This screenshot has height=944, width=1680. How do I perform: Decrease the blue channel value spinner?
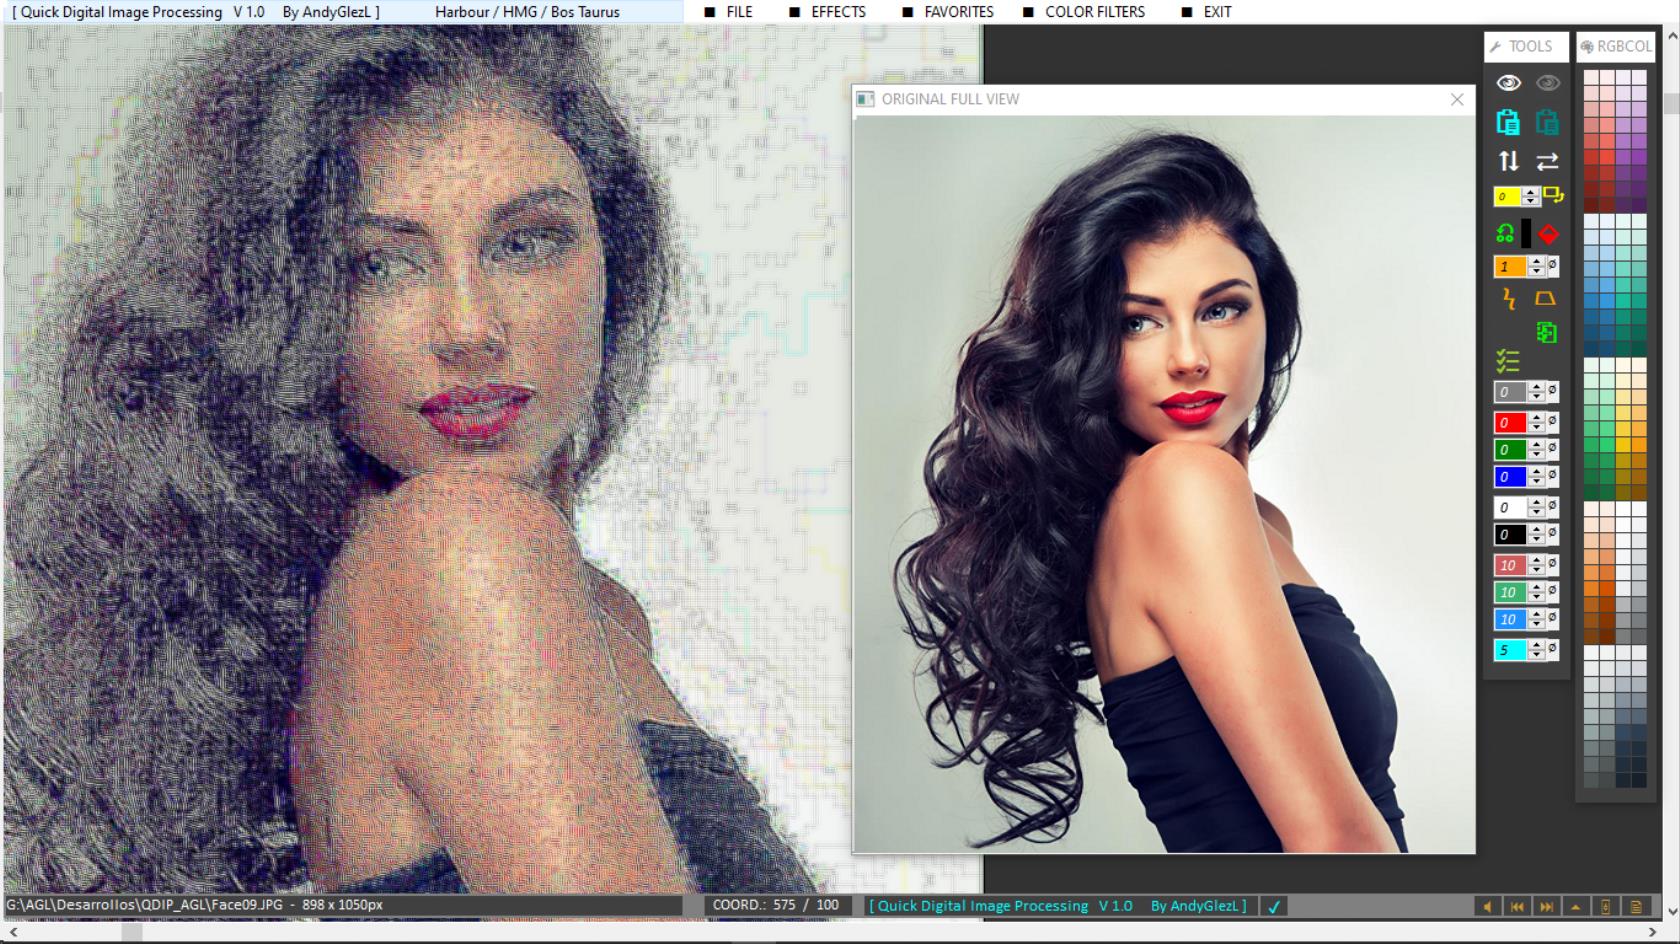coord(1537,483)
